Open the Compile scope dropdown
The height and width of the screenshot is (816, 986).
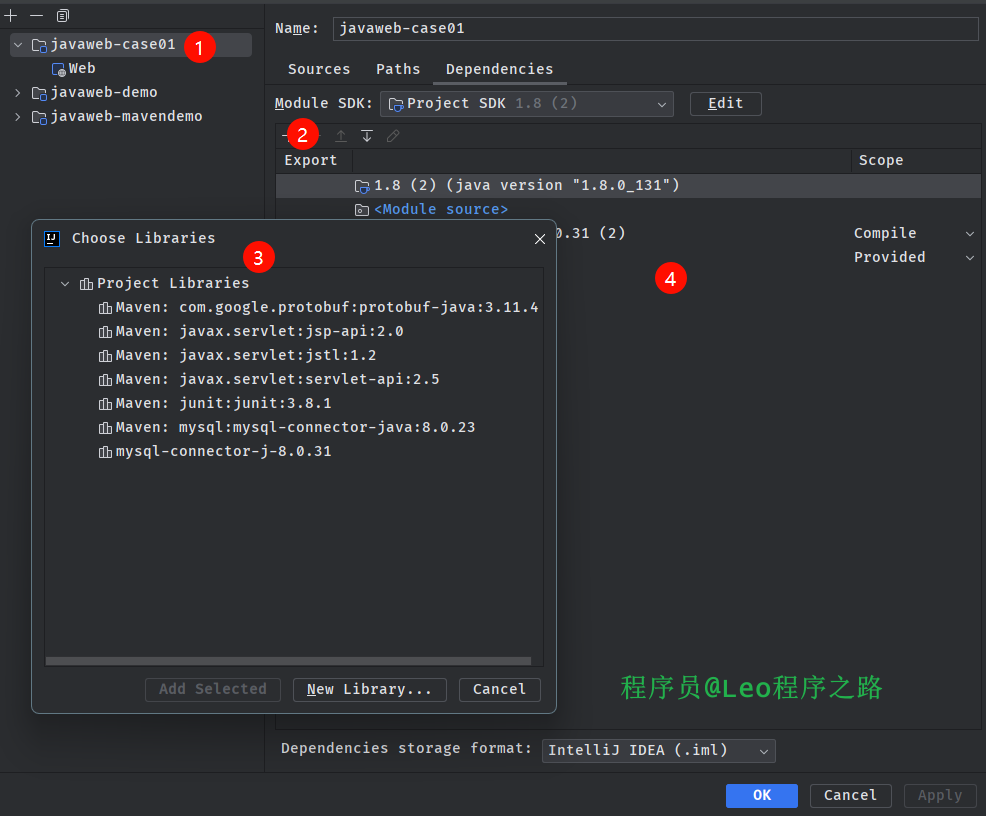(x=969, y=234)
